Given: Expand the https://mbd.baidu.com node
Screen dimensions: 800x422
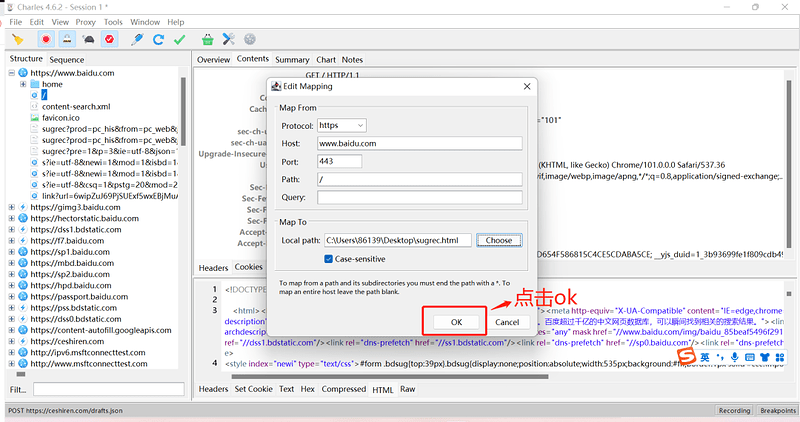Looking at the screenshot, I should [11, 263].
